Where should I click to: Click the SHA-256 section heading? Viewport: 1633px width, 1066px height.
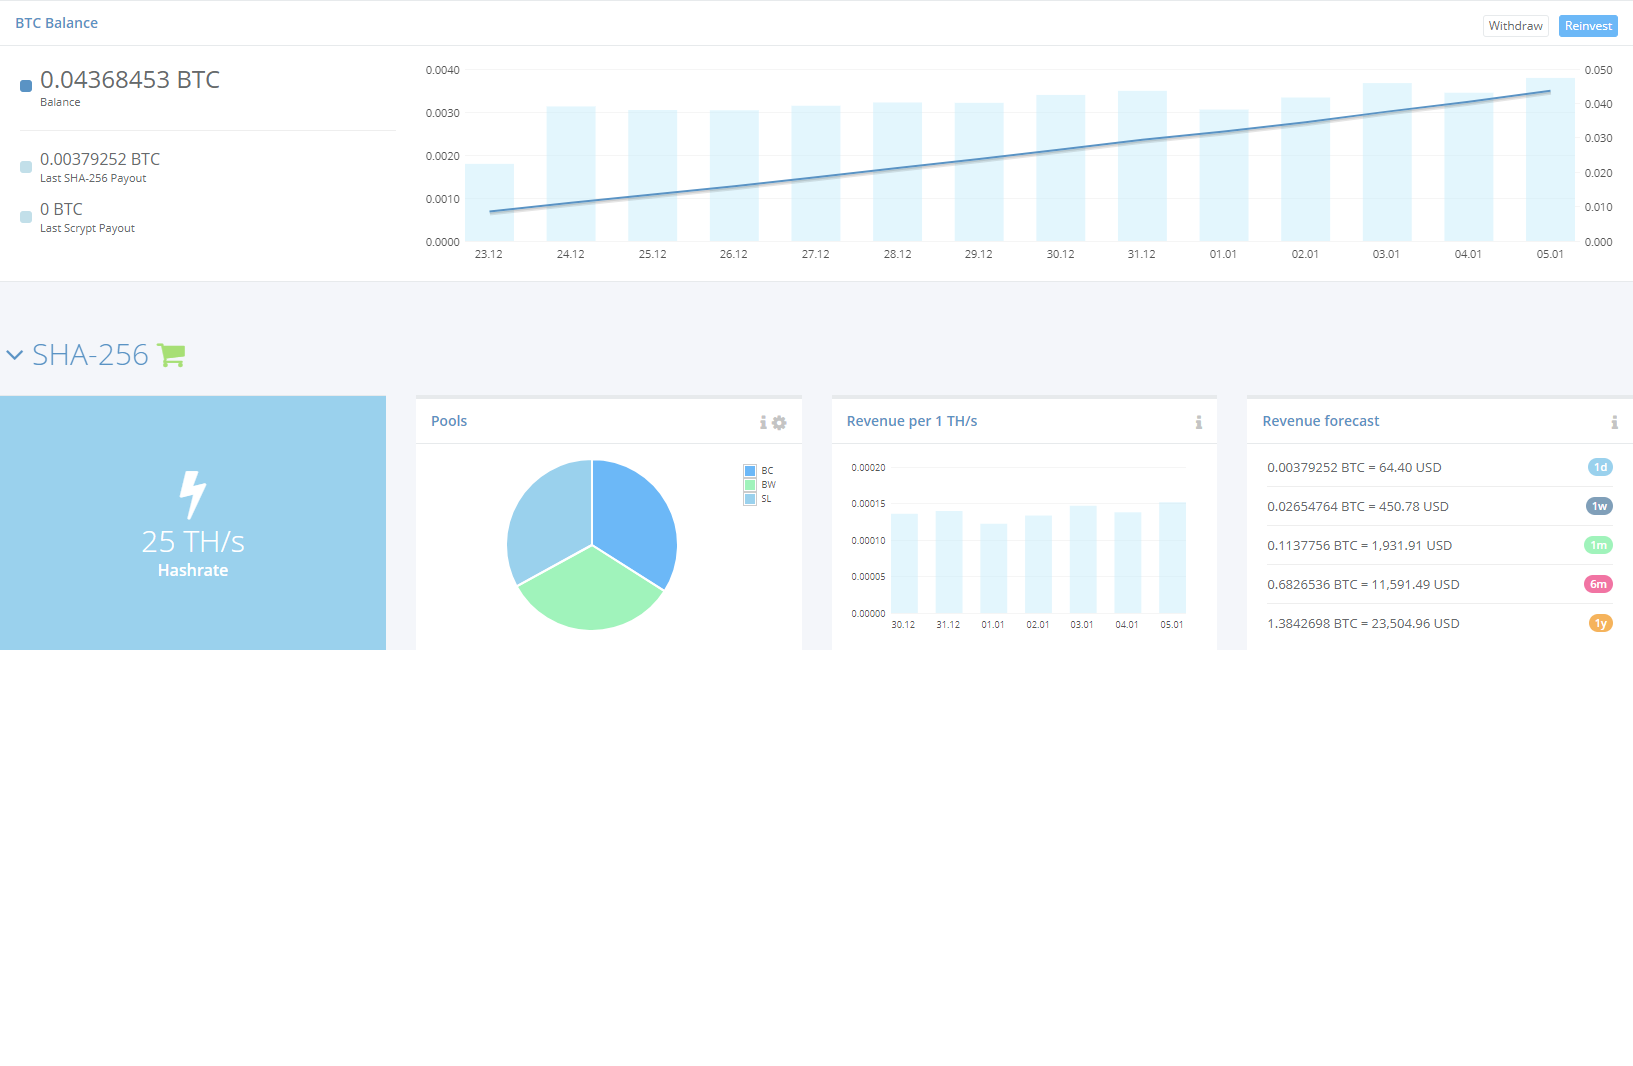point(90,355)
